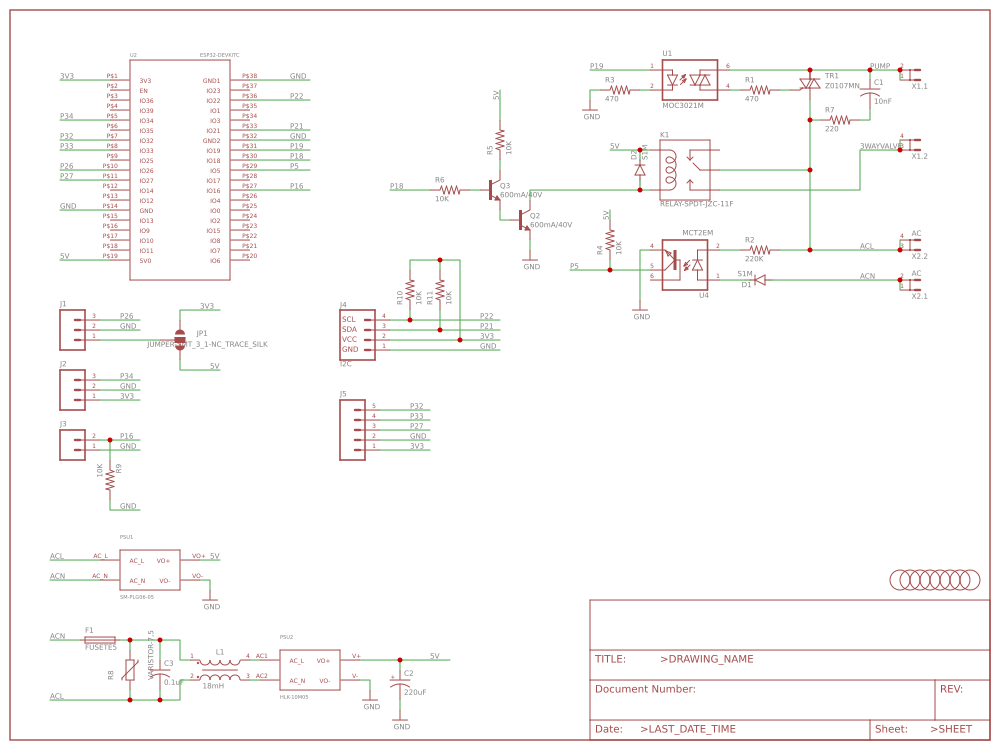The width and height of the screenshot is (1000, 750).
Task: Click the J4 I2C connector symbol
Action: click(x=357, y=335)
